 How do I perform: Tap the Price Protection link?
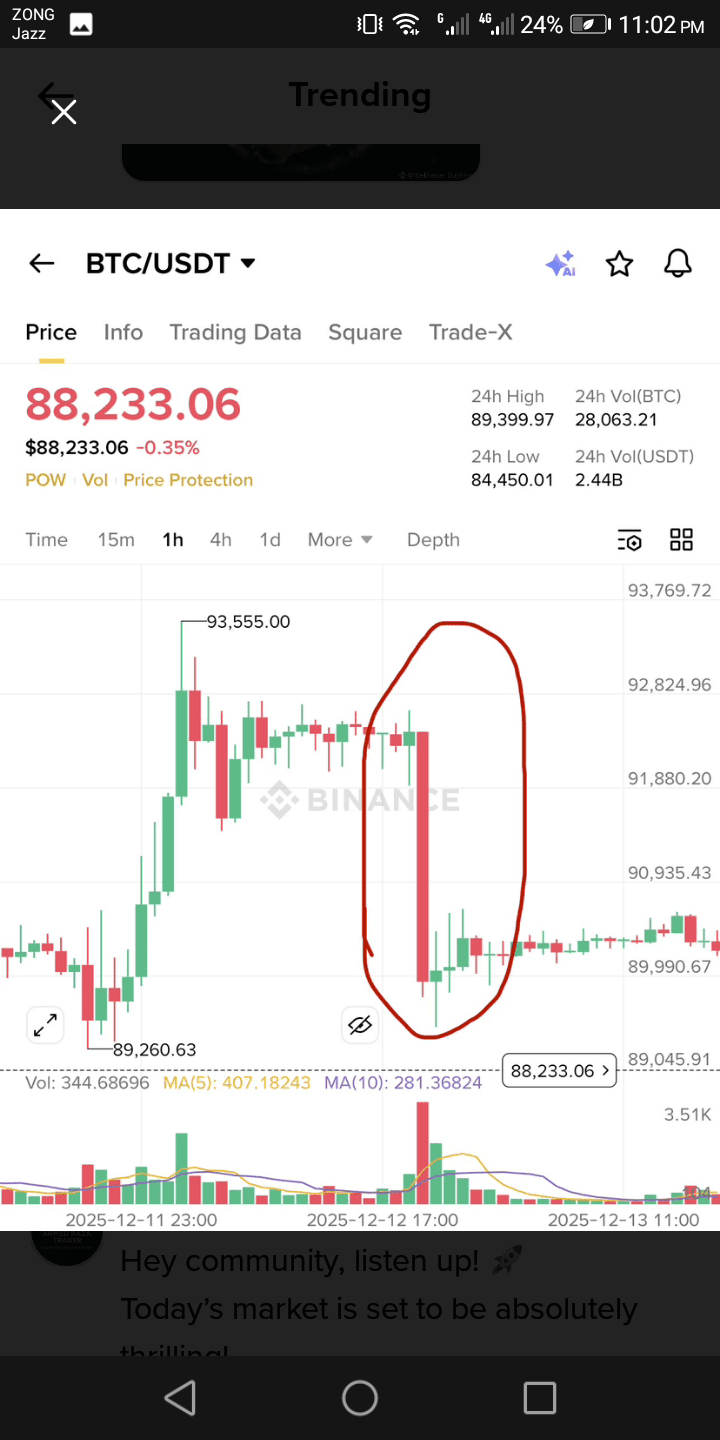pyautogui.click(x=188, y=480)
